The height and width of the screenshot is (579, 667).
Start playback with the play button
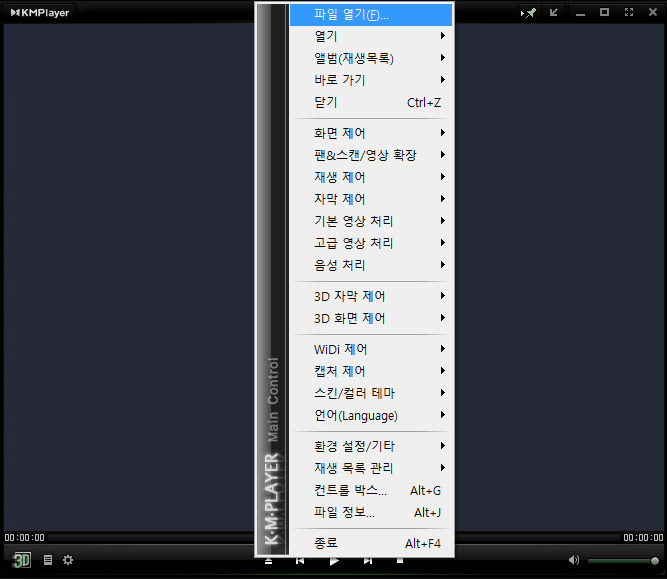coord(334,561)
